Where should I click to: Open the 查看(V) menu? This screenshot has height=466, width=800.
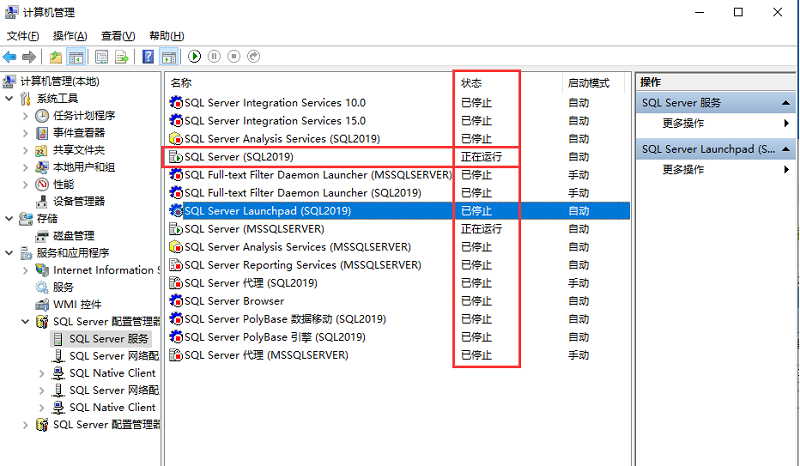[x=118, y=36]
